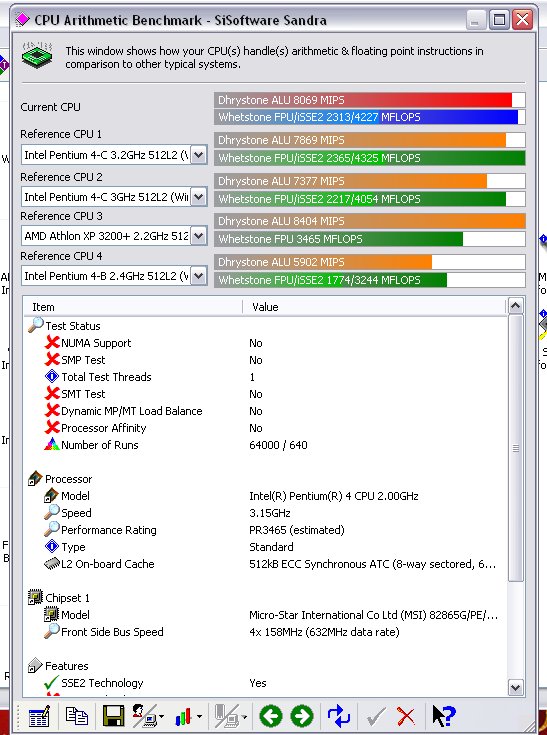Viewport: 547px width, 735px height.
Task: Select the Type row
Action: coord(266,547)
